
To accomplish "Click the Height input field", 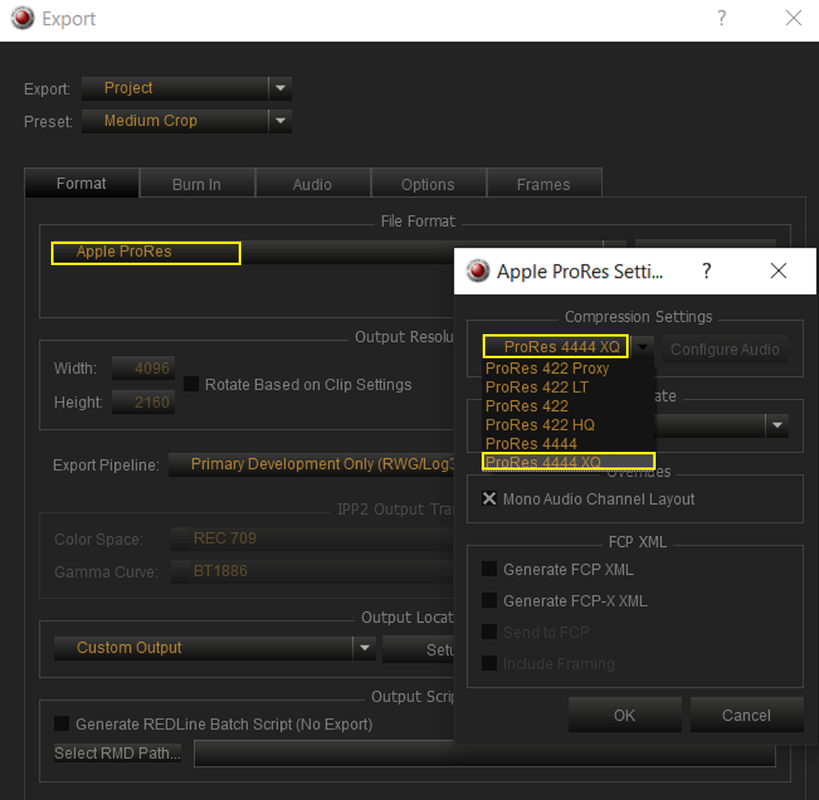I will coord(143,402).
